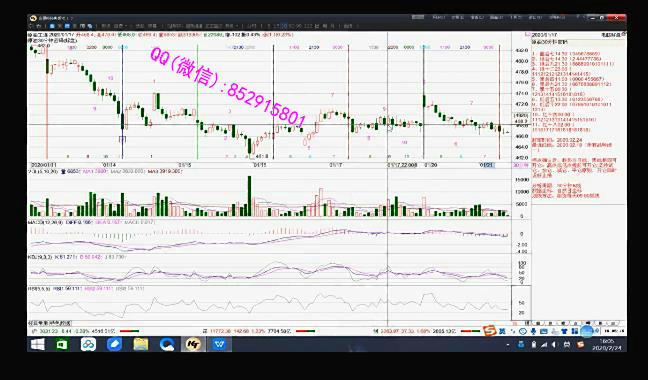Click the RSI indicator panel label
The image size is (648, 380).
(39, 289)
